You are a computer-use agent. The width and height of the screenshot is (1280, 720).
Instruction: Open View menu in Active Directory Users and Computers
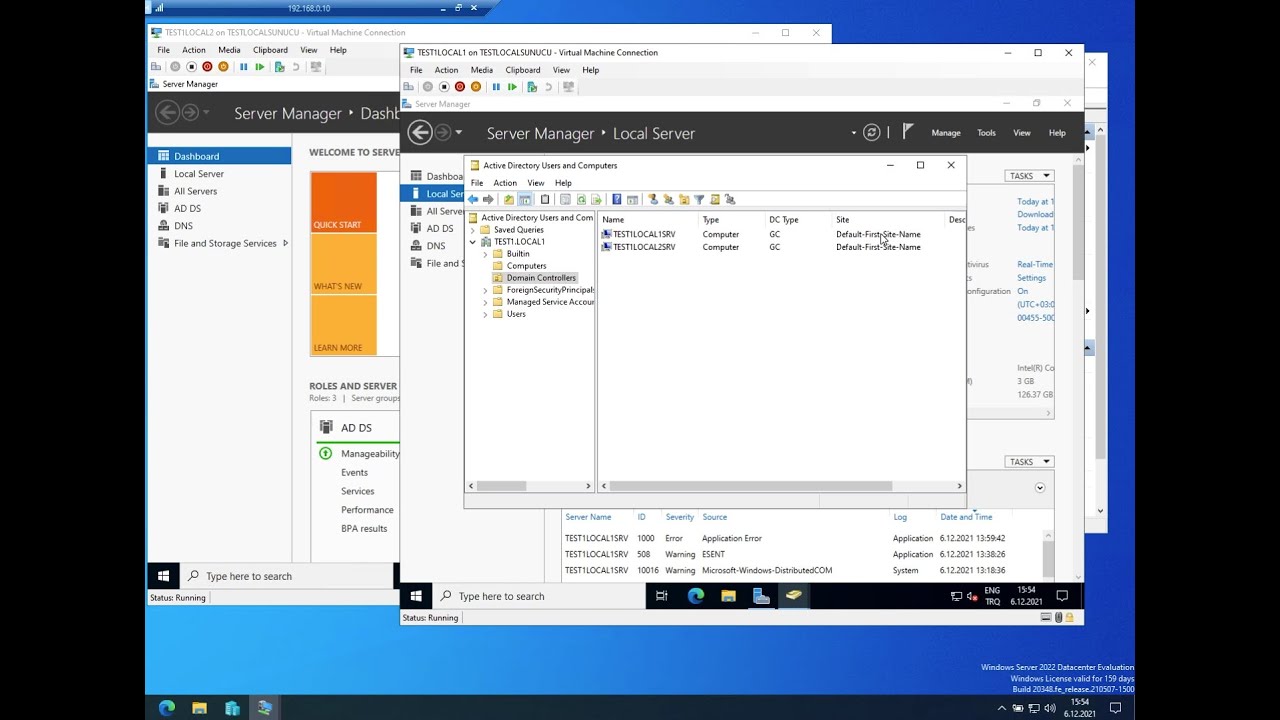coord(536,183)
